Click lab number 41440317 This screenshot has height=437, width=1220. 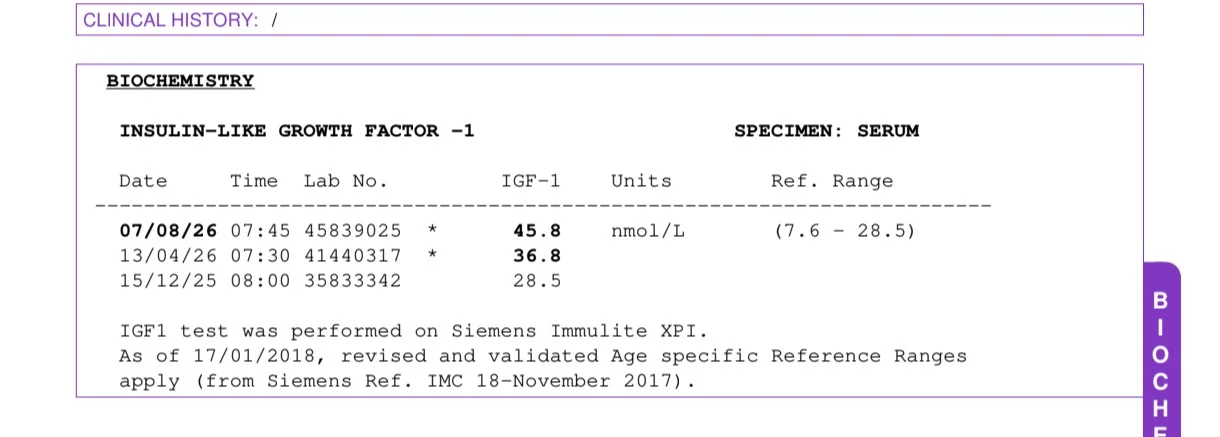(353, 256)
